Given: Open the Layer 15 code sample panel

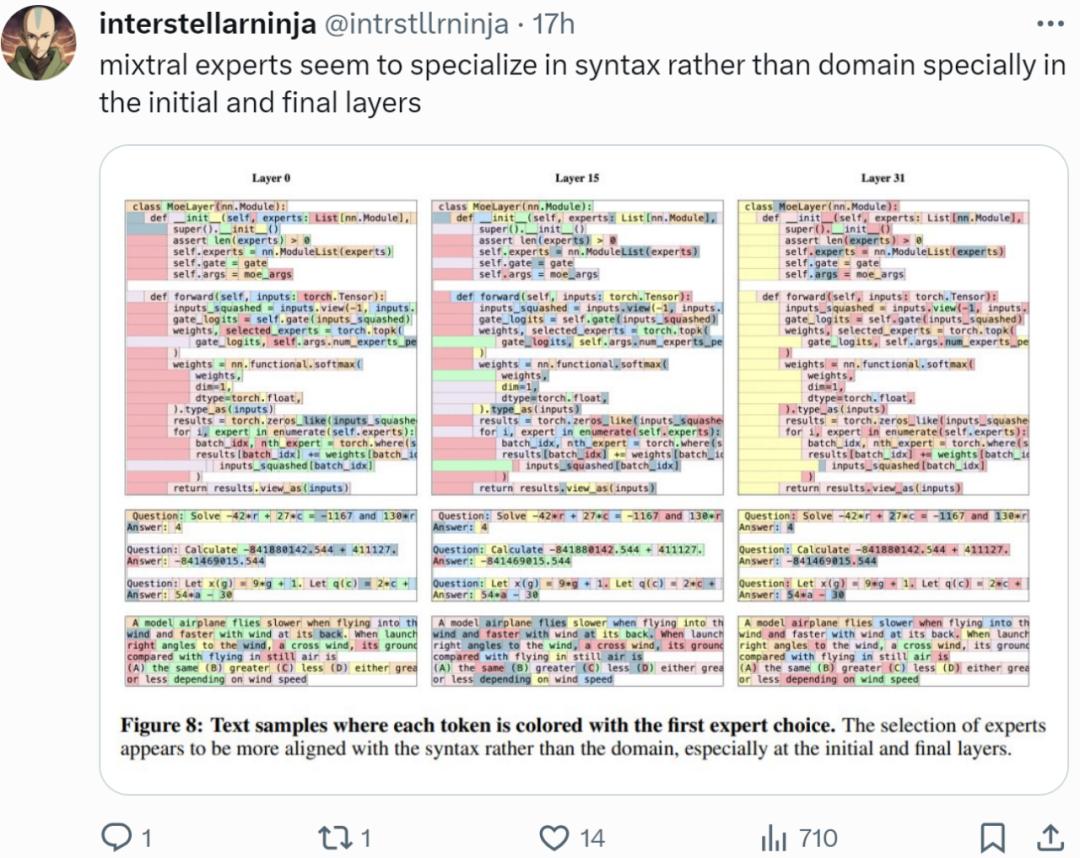Looking at the screenshot, I should click(x=577, y=347).
